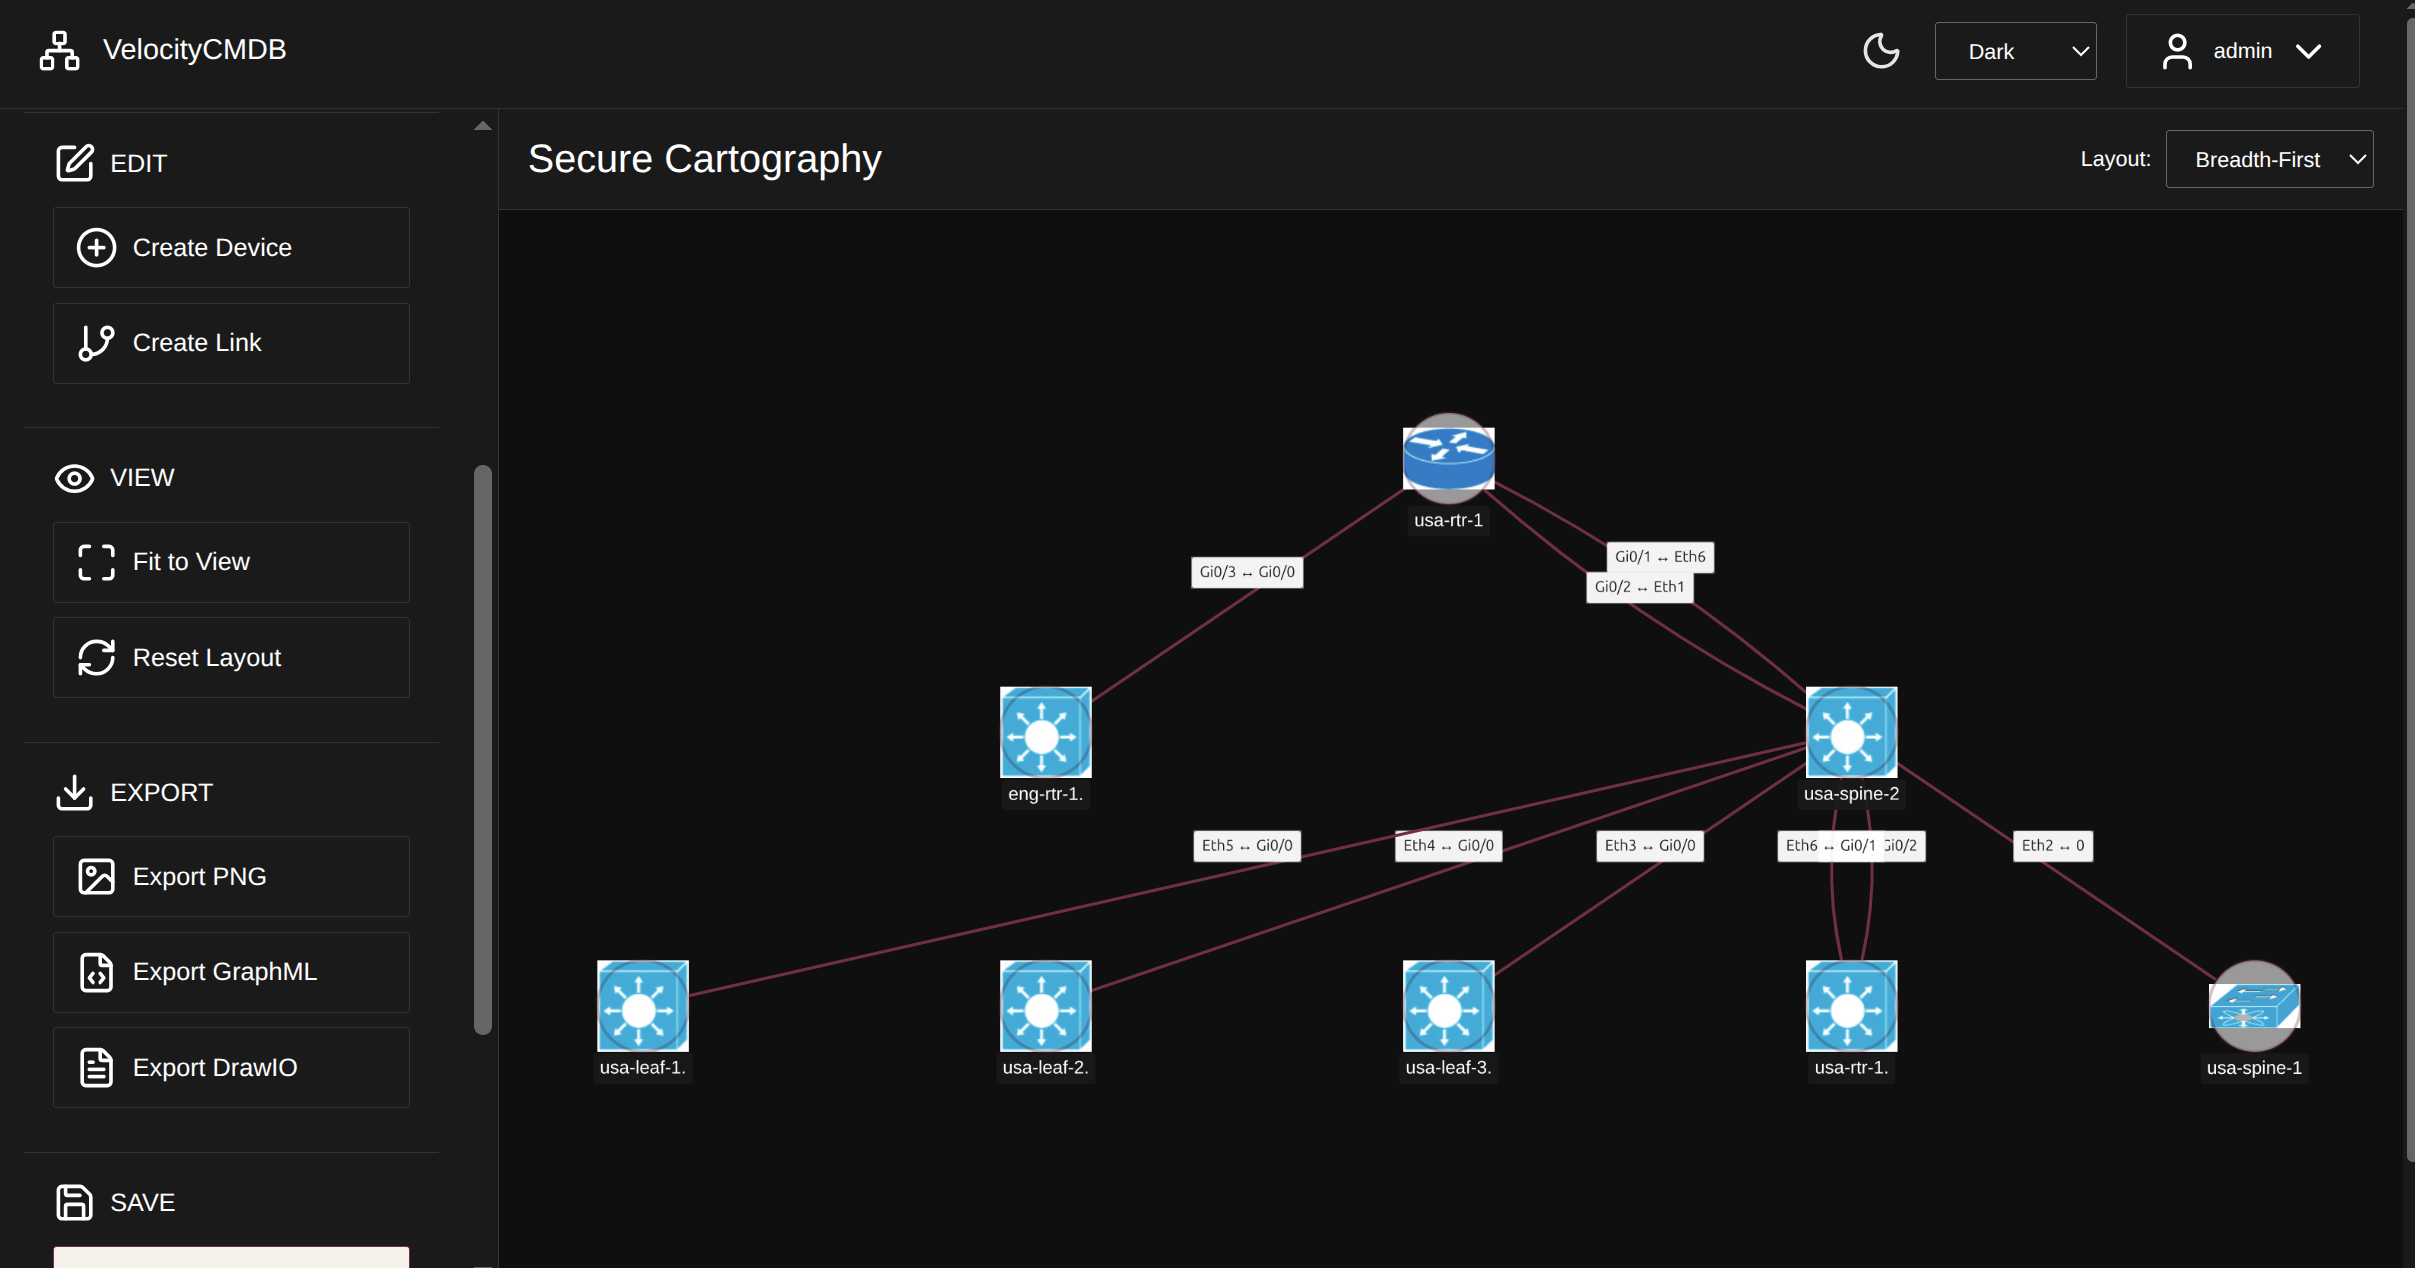Click the Create Link button
Image resolution: width=2415 pixels, height=1268 pixels.
point(231,343)
